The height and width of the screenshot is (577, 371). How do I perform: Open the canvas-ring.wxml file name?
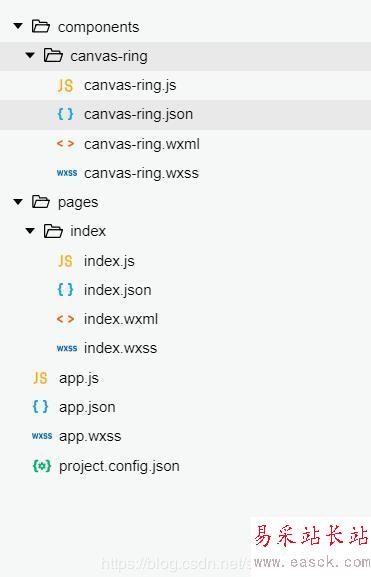[142, 144]
